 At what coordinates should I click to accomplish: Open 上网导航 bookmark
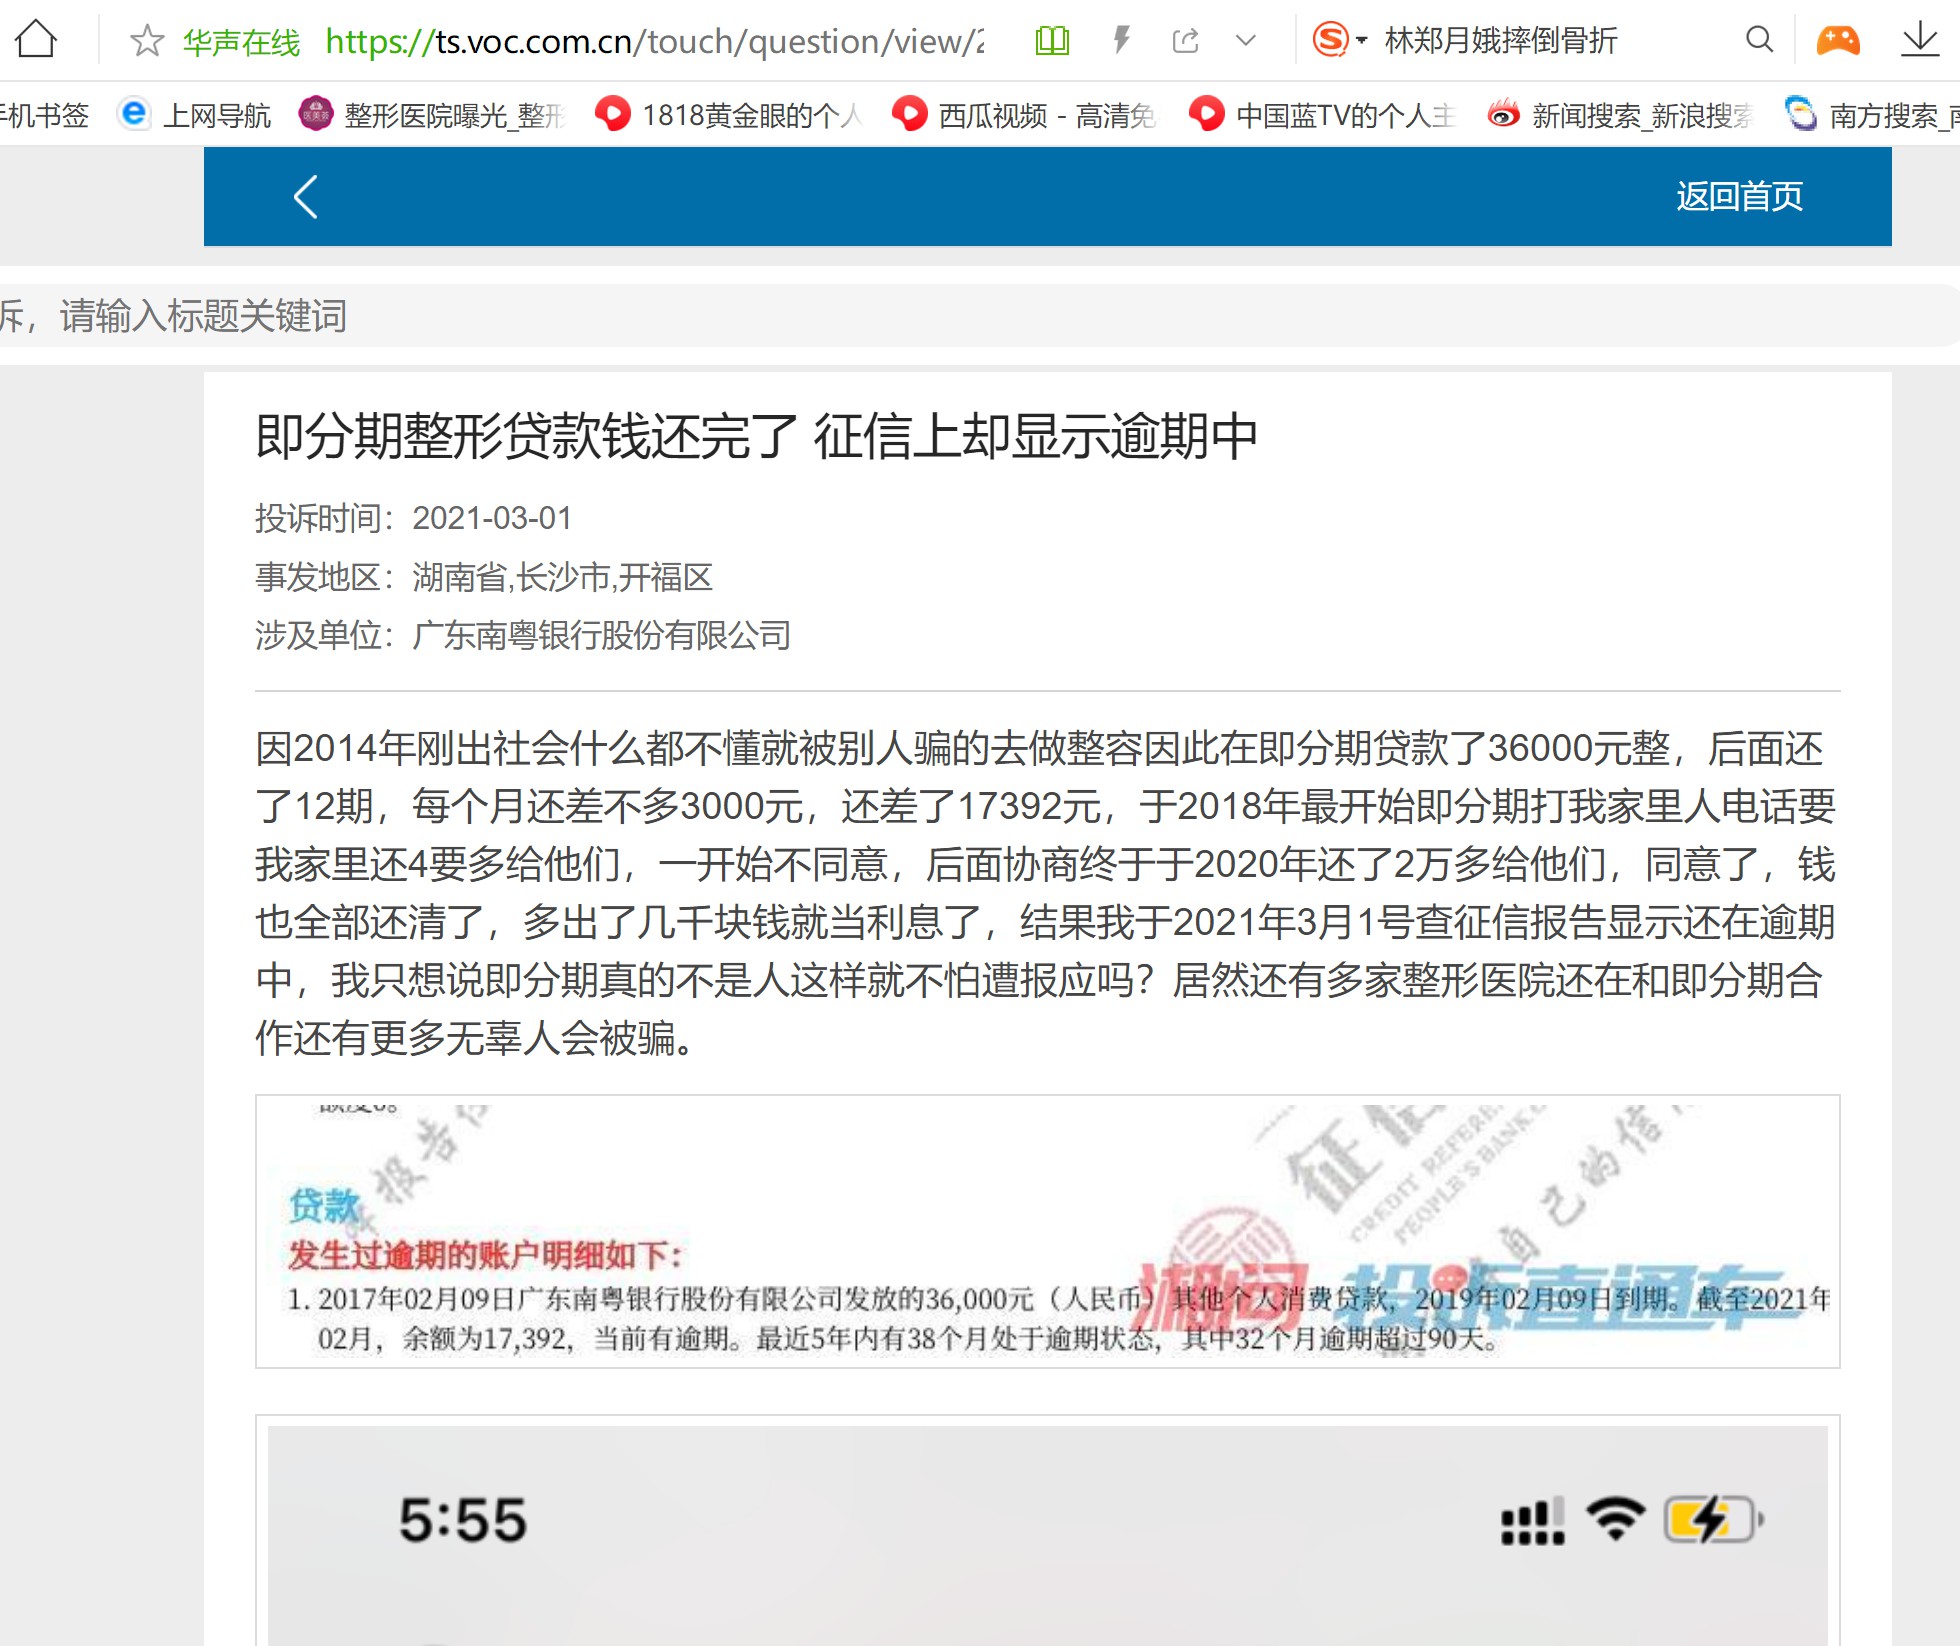(195, 115)
